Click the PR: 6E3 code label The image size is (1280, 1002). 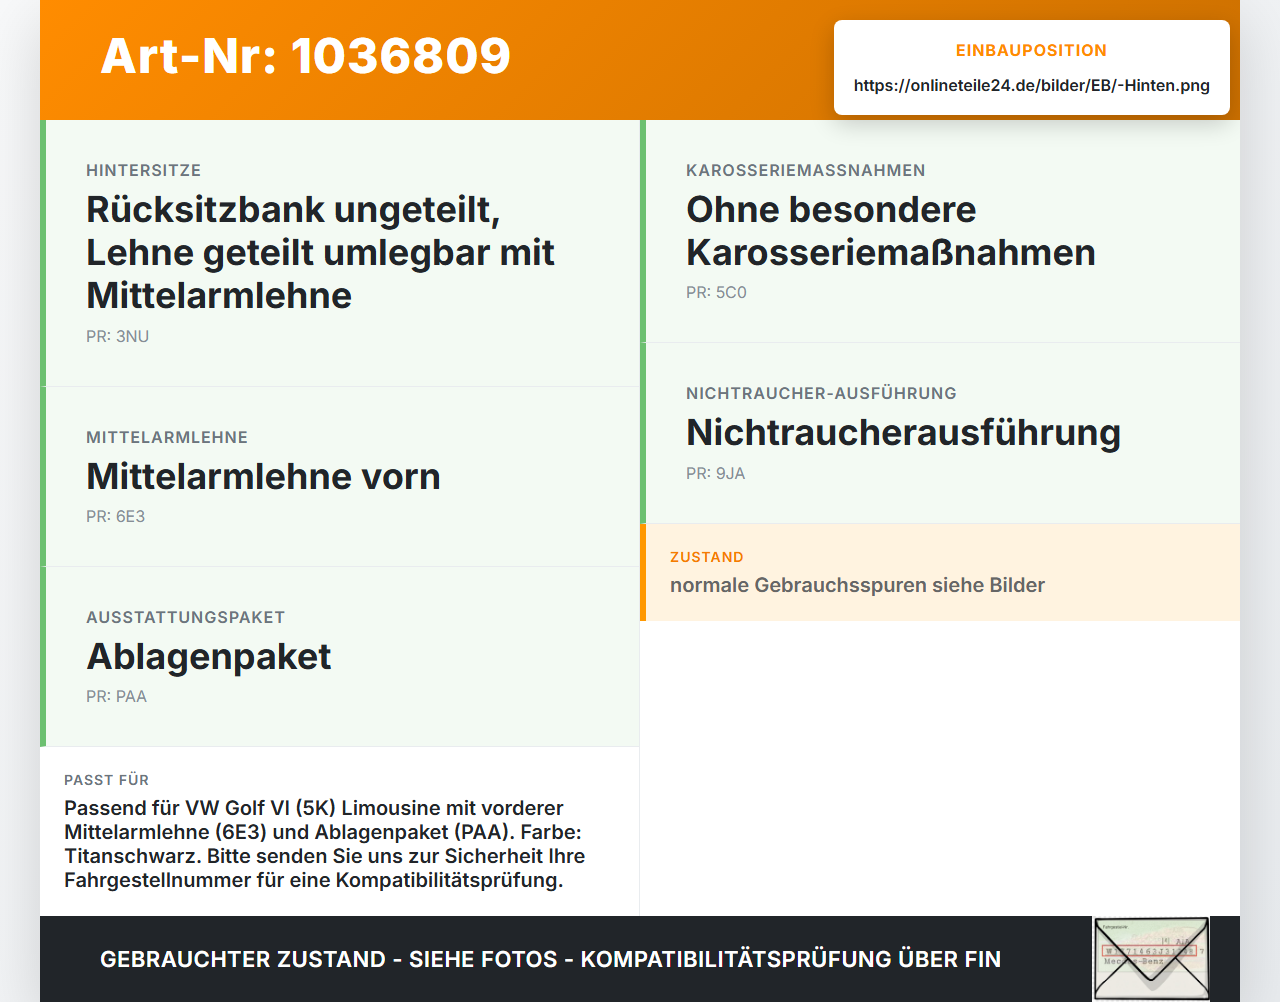pyautogui.click(x=115, y=516)
